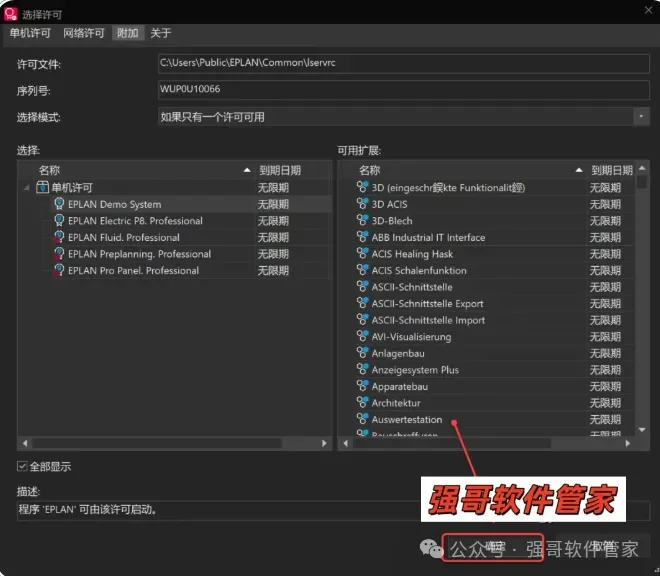Viewport: 660px width, 576px height.
Task: Click right arrow of 可用扩展 horizontal scrollbar
Action: coord(628,443)
